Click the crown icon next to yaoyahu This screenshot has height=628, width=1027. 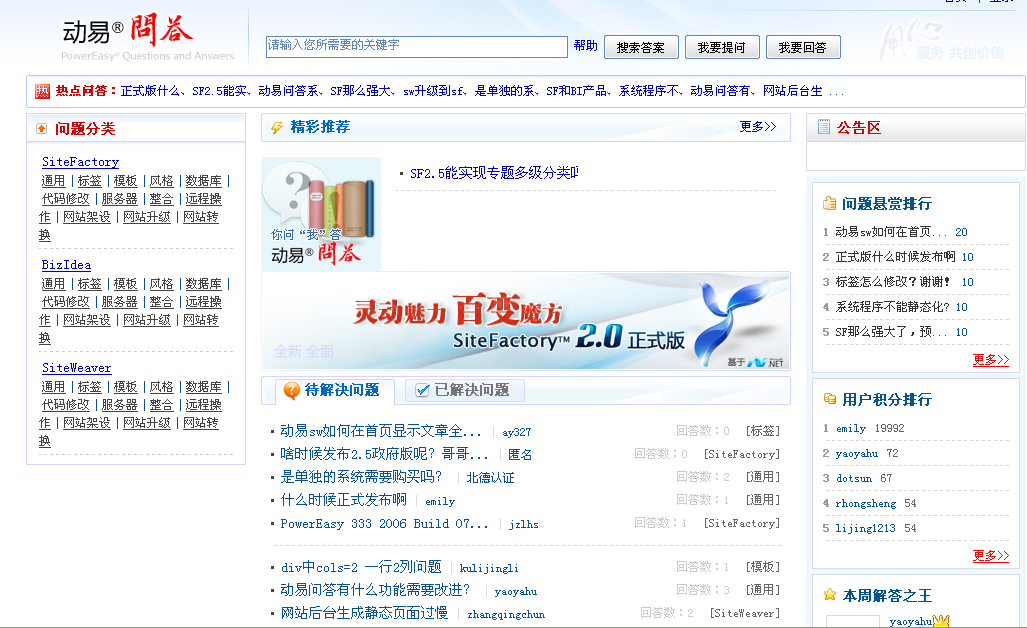coord(940,621)
